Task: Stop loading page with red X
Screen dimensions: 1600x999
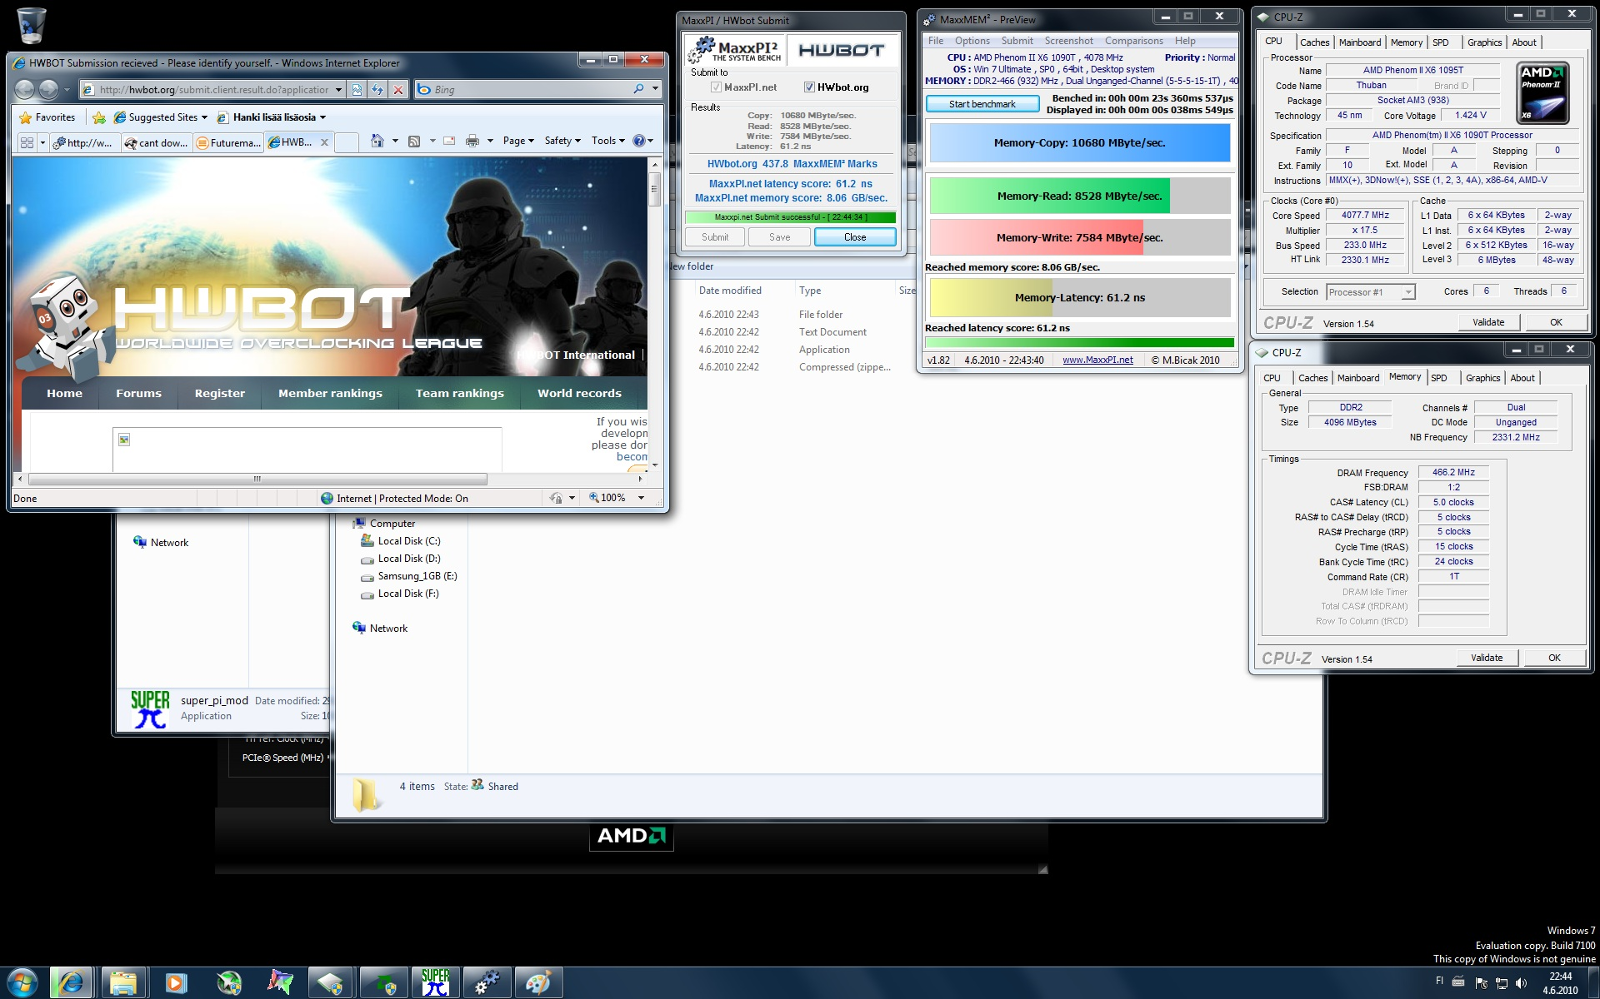Action: point(398,89)
